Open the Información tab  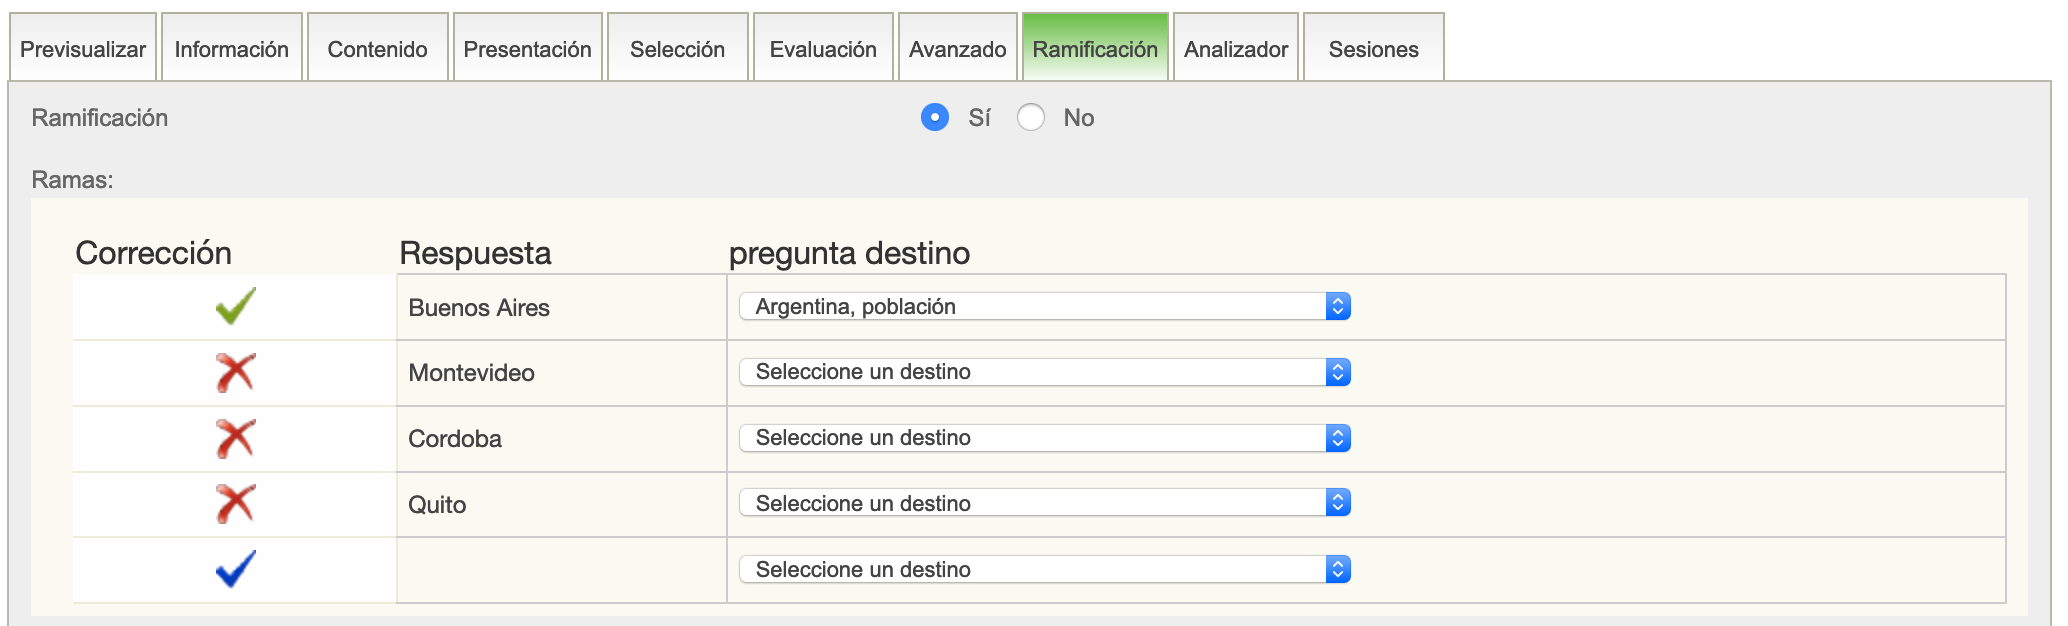tap(231, 49)
